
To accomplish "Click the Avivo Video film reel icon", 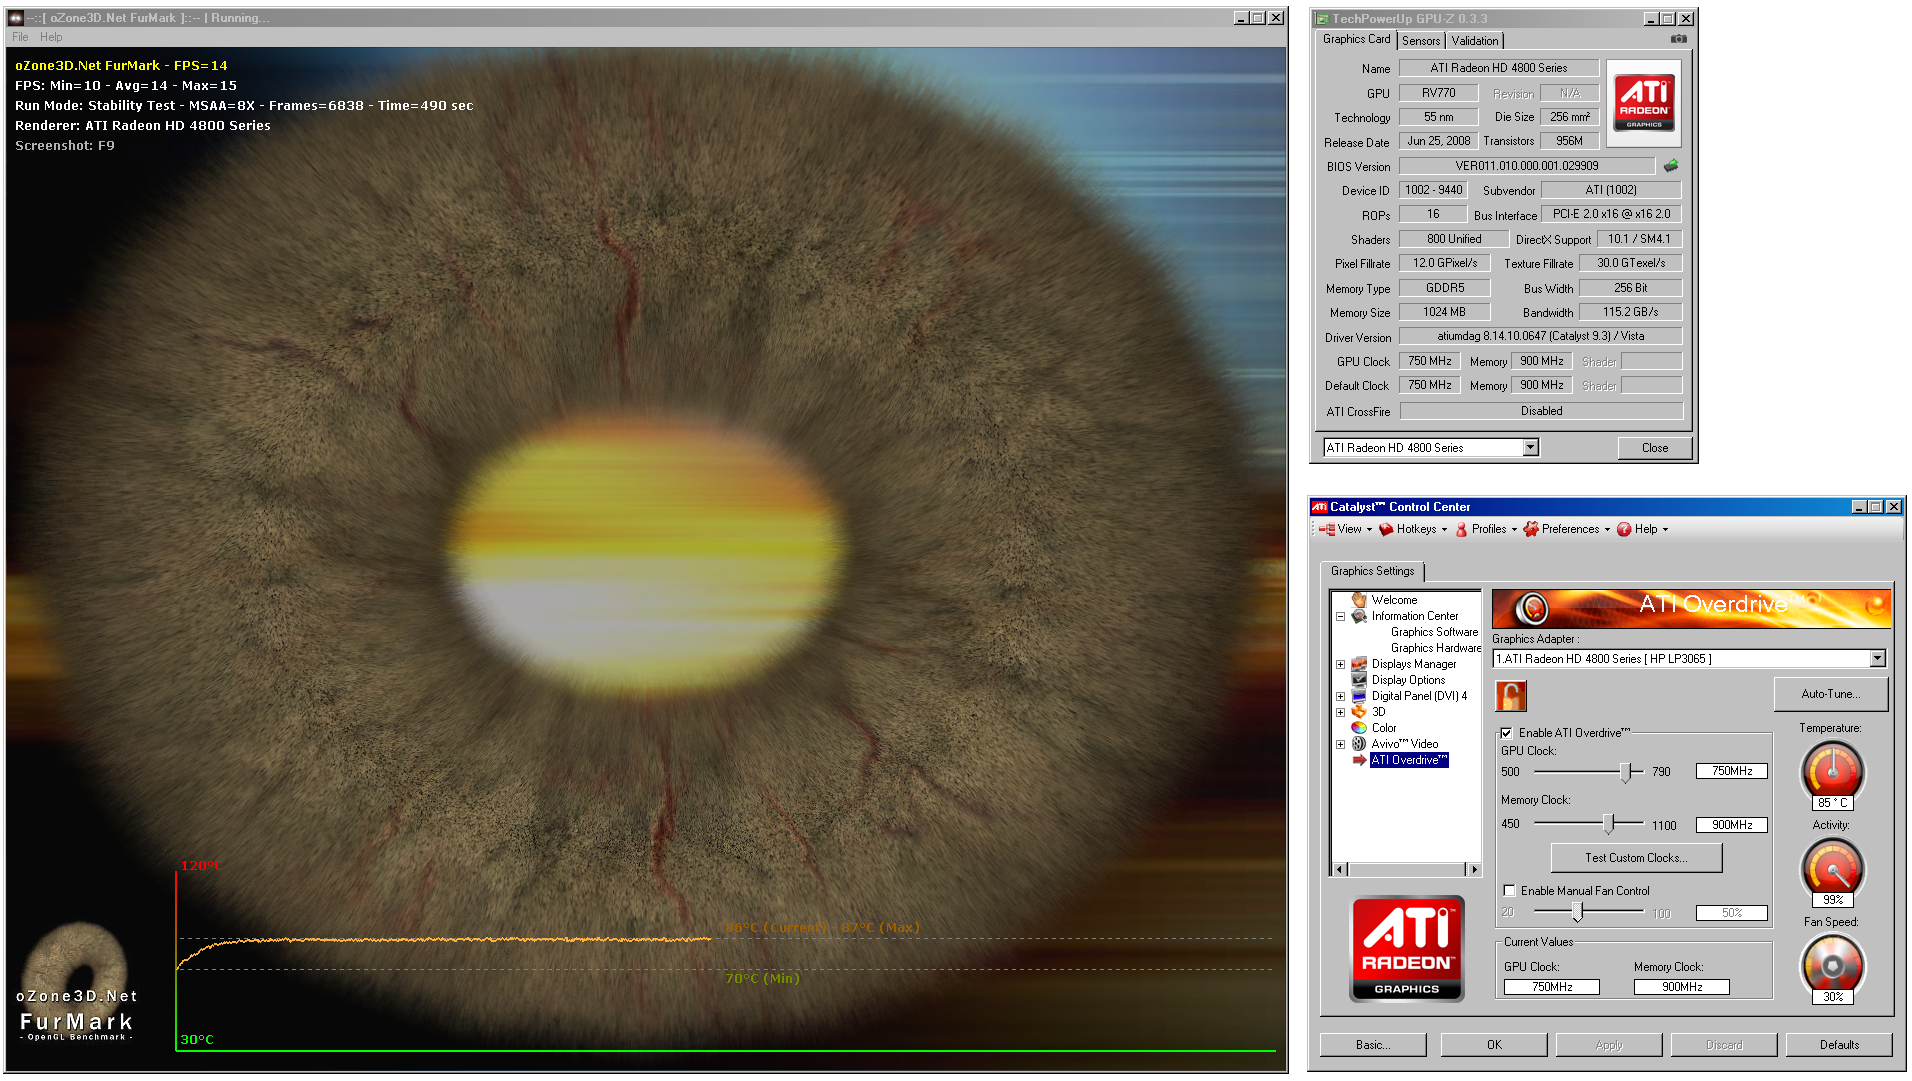I will [x=1359, y=744].
